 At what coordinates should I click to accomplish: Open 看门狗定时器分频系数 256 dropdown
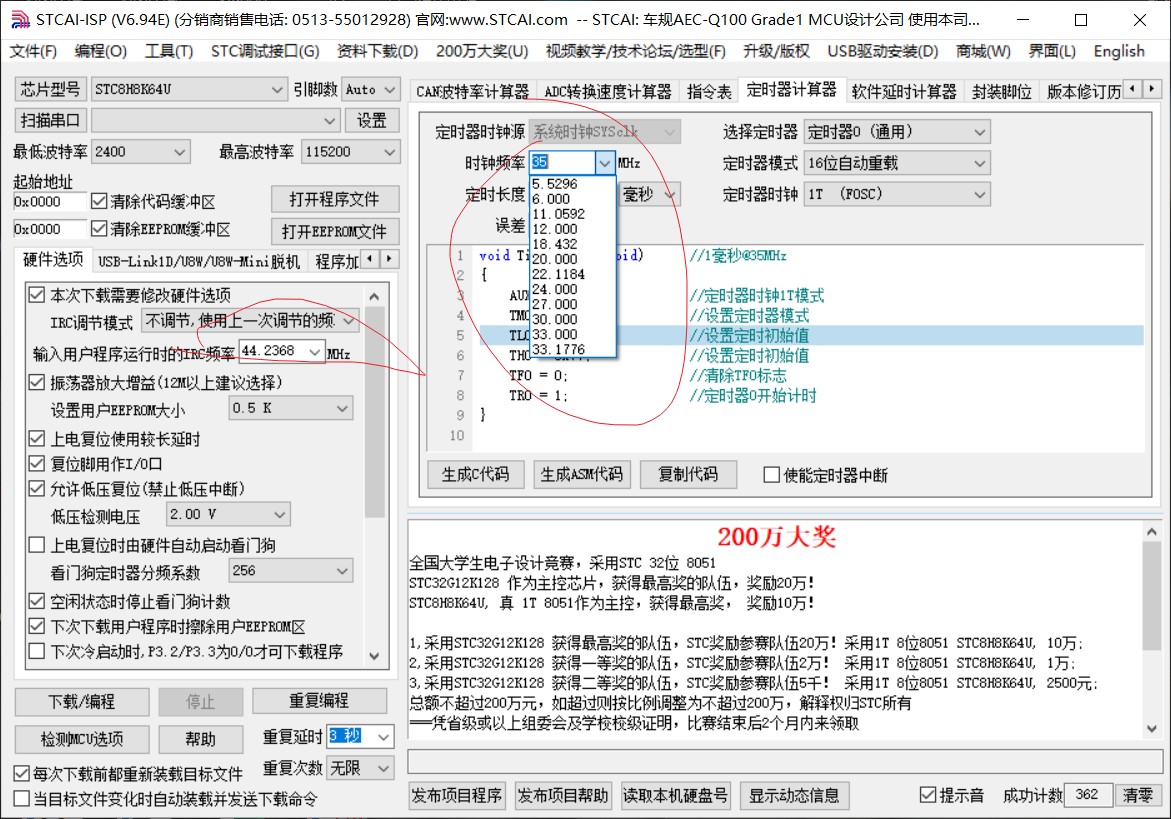pyautogui.click(x=291, y=571)
